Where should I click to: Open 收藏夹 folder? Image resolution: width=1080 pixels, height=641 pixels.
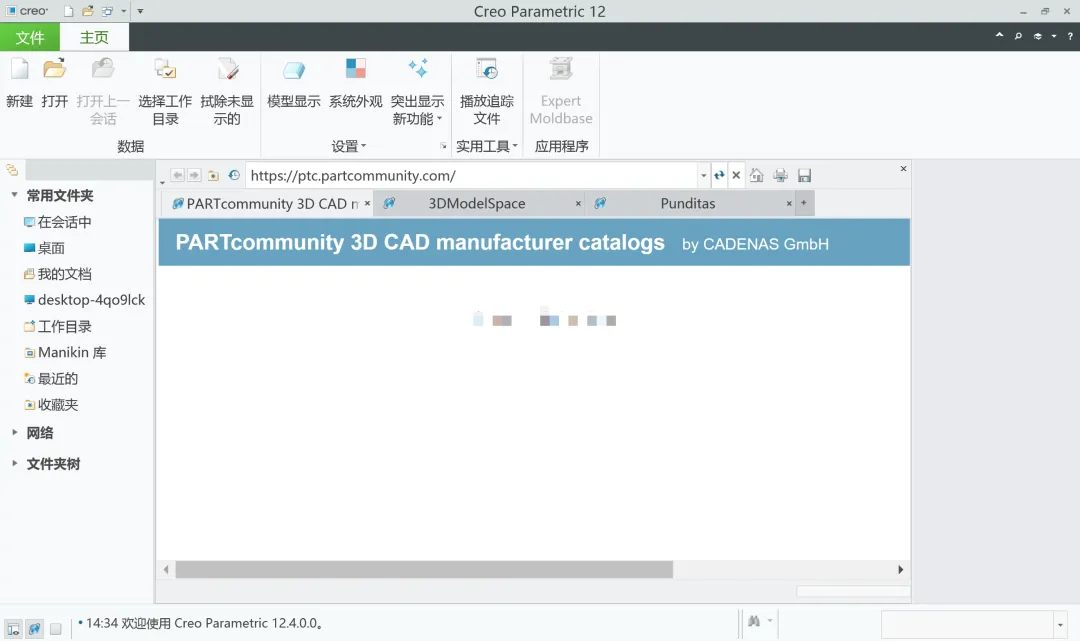(51, 405)
